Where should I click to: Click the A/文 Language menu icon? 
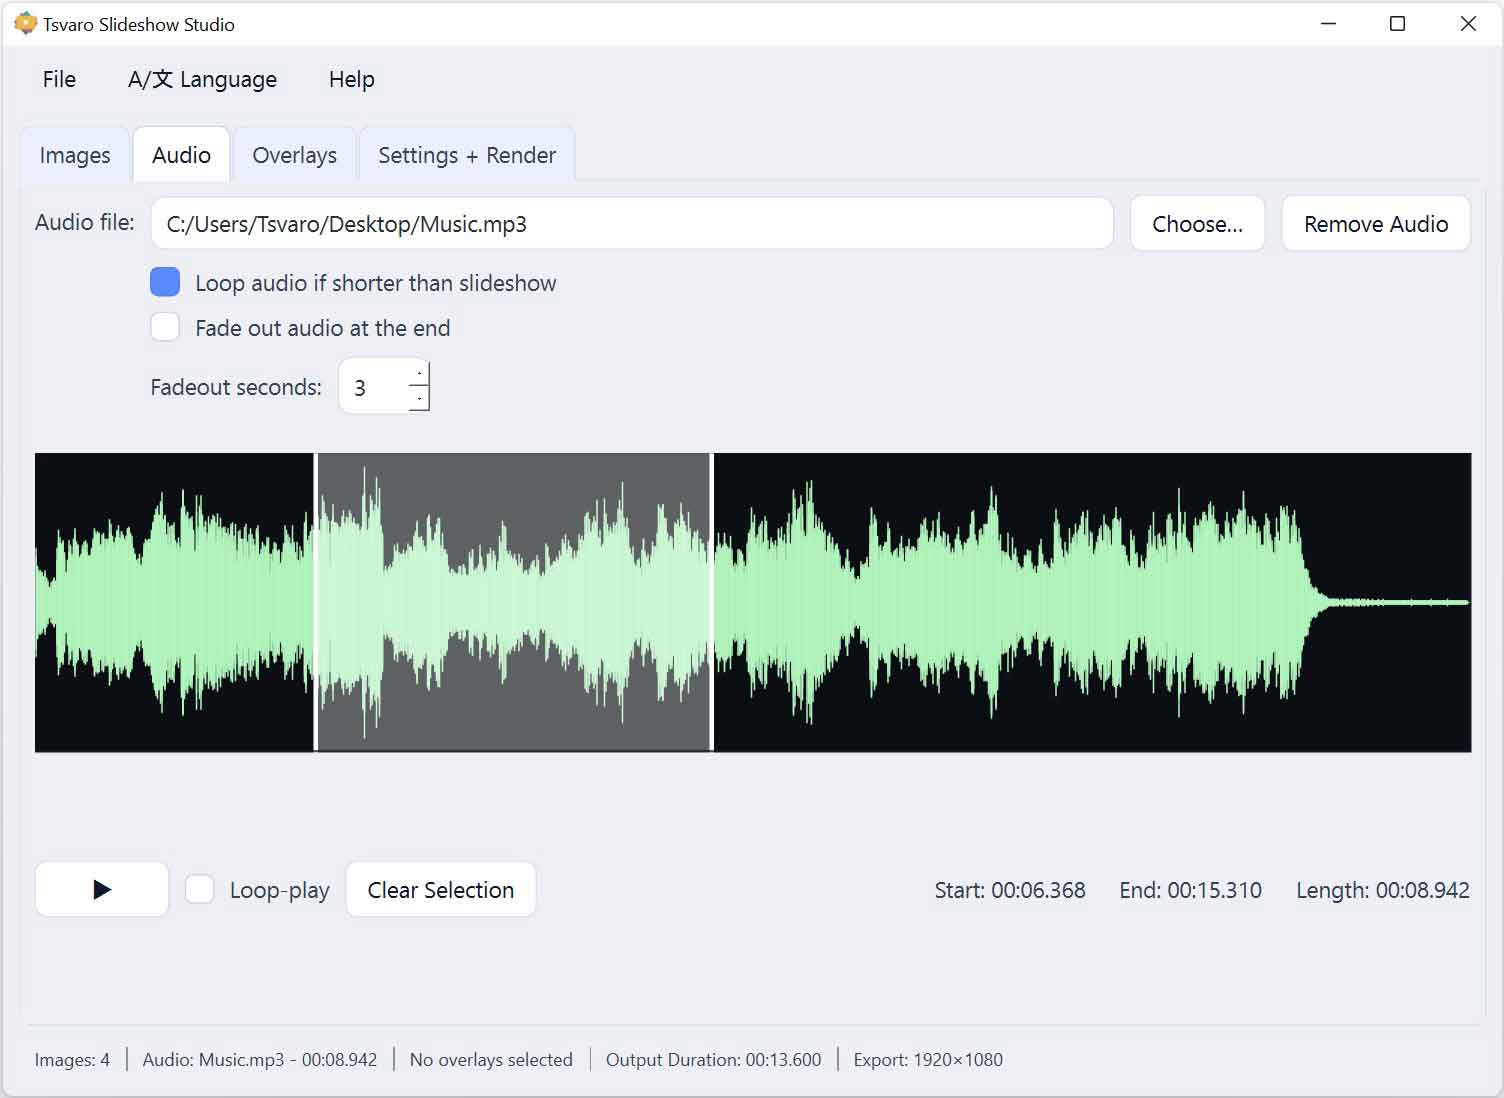(148, 79)
